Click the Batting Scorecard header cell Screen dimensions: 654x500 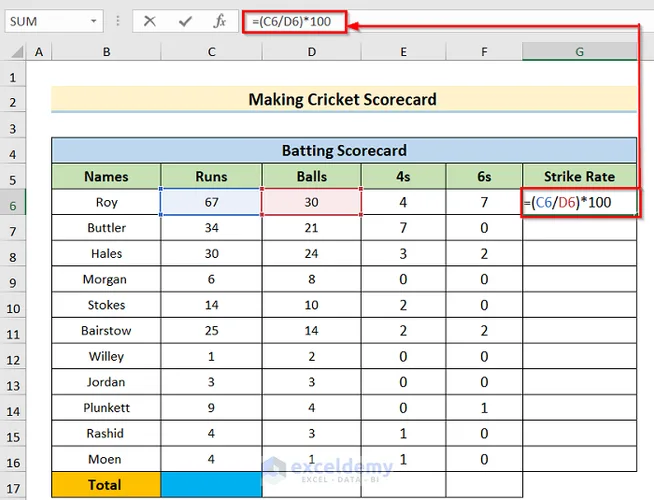(344, 151)
